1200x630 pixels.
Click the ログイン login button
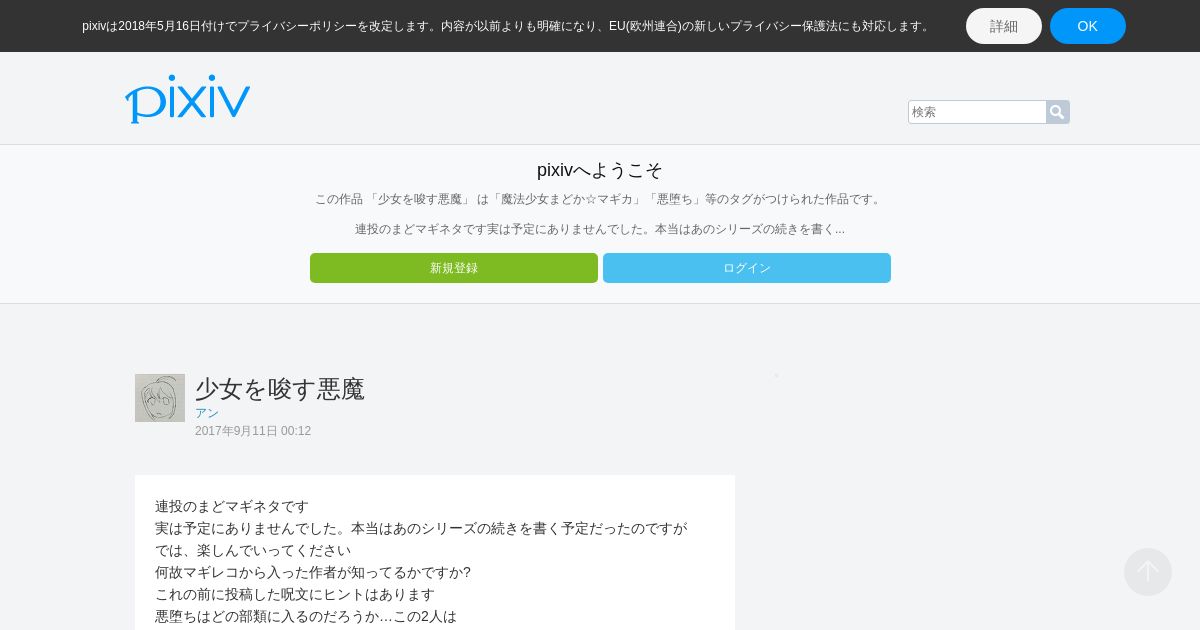tap(747, 268)
